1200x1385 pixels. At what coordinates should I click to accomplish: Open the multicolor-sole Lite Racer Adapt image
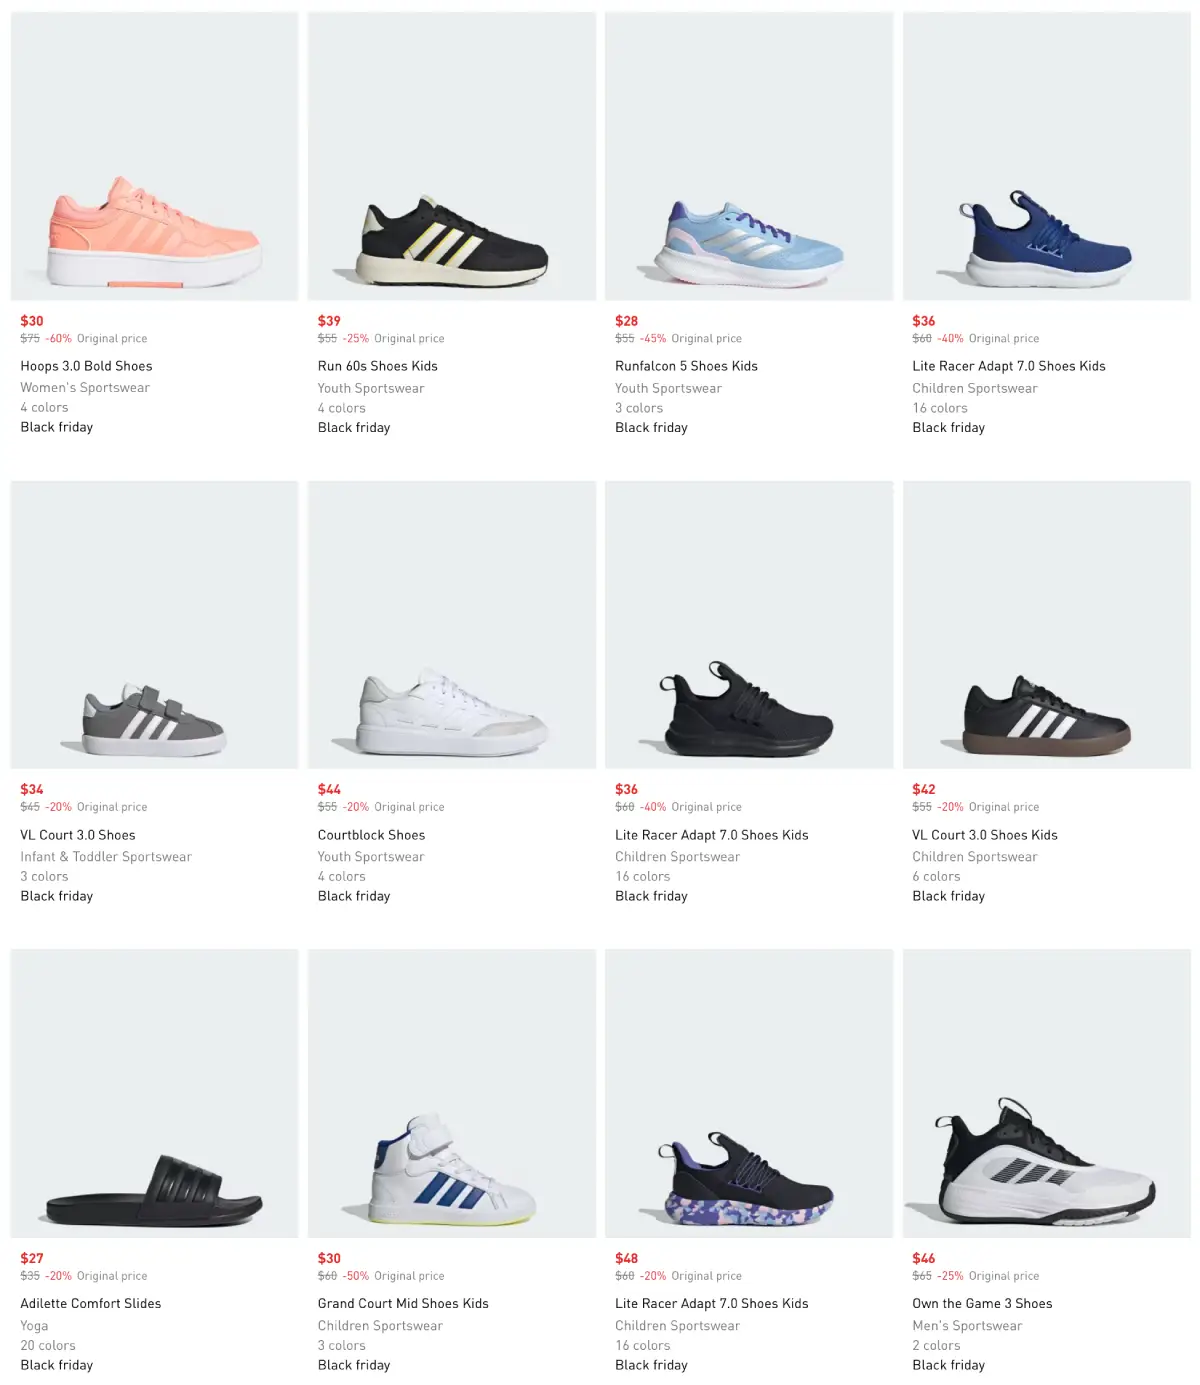(749, 1094)
